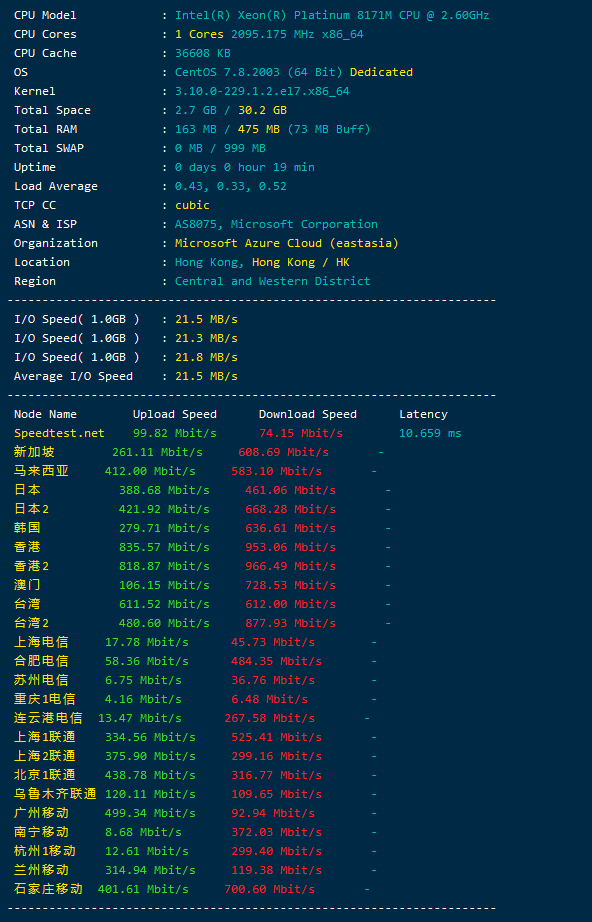Image resolution: width=592 pixels, height=922 pixels.
Task: Click the Upload Speed column header
Action: (x=175, y=414)
